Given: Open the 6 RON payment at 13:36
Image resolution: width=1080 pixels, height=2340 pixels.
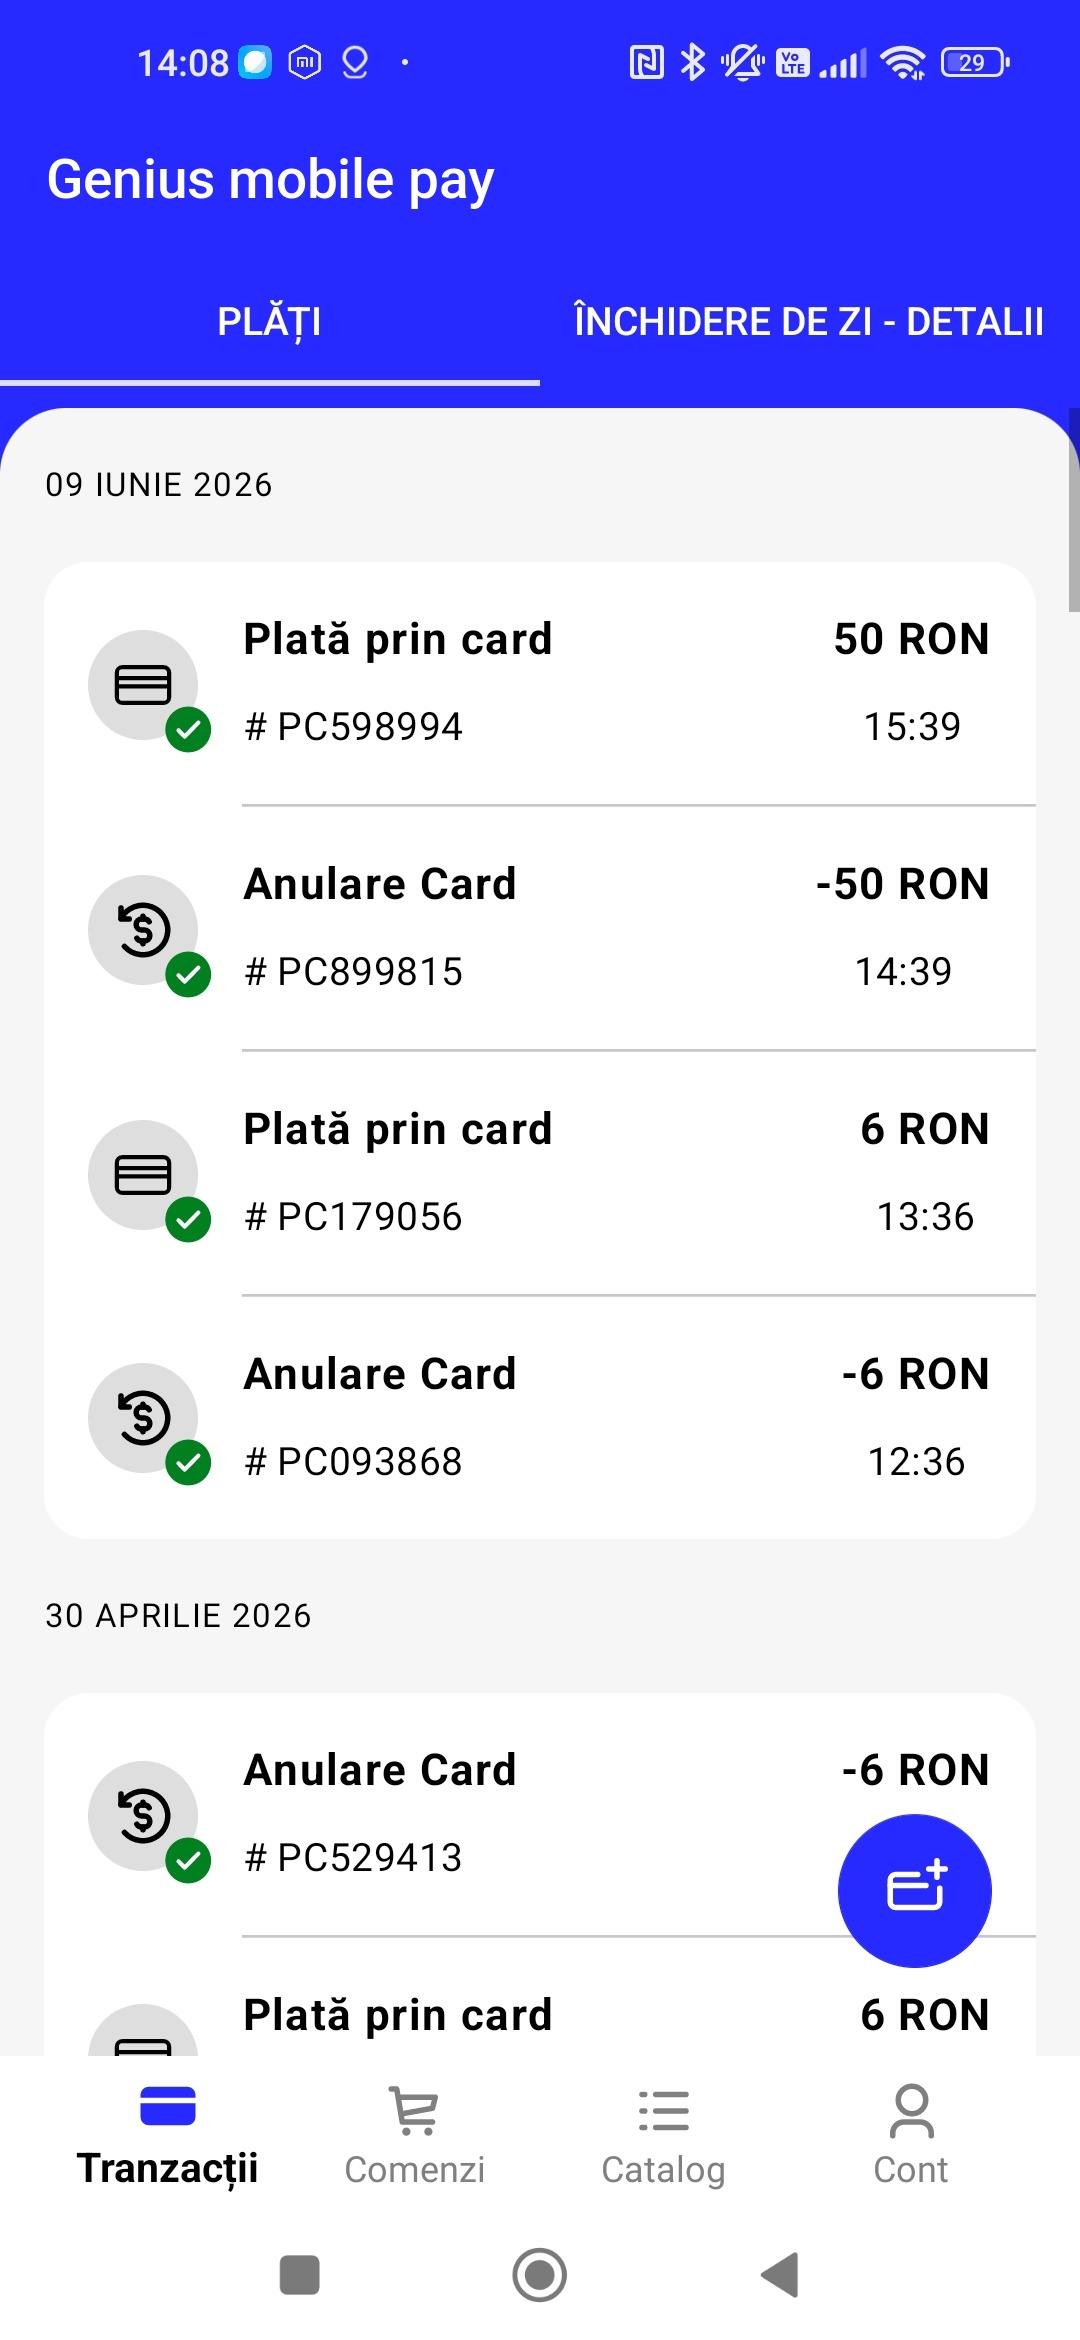Looking at the screenshot, I should (x=540, y=1173).
